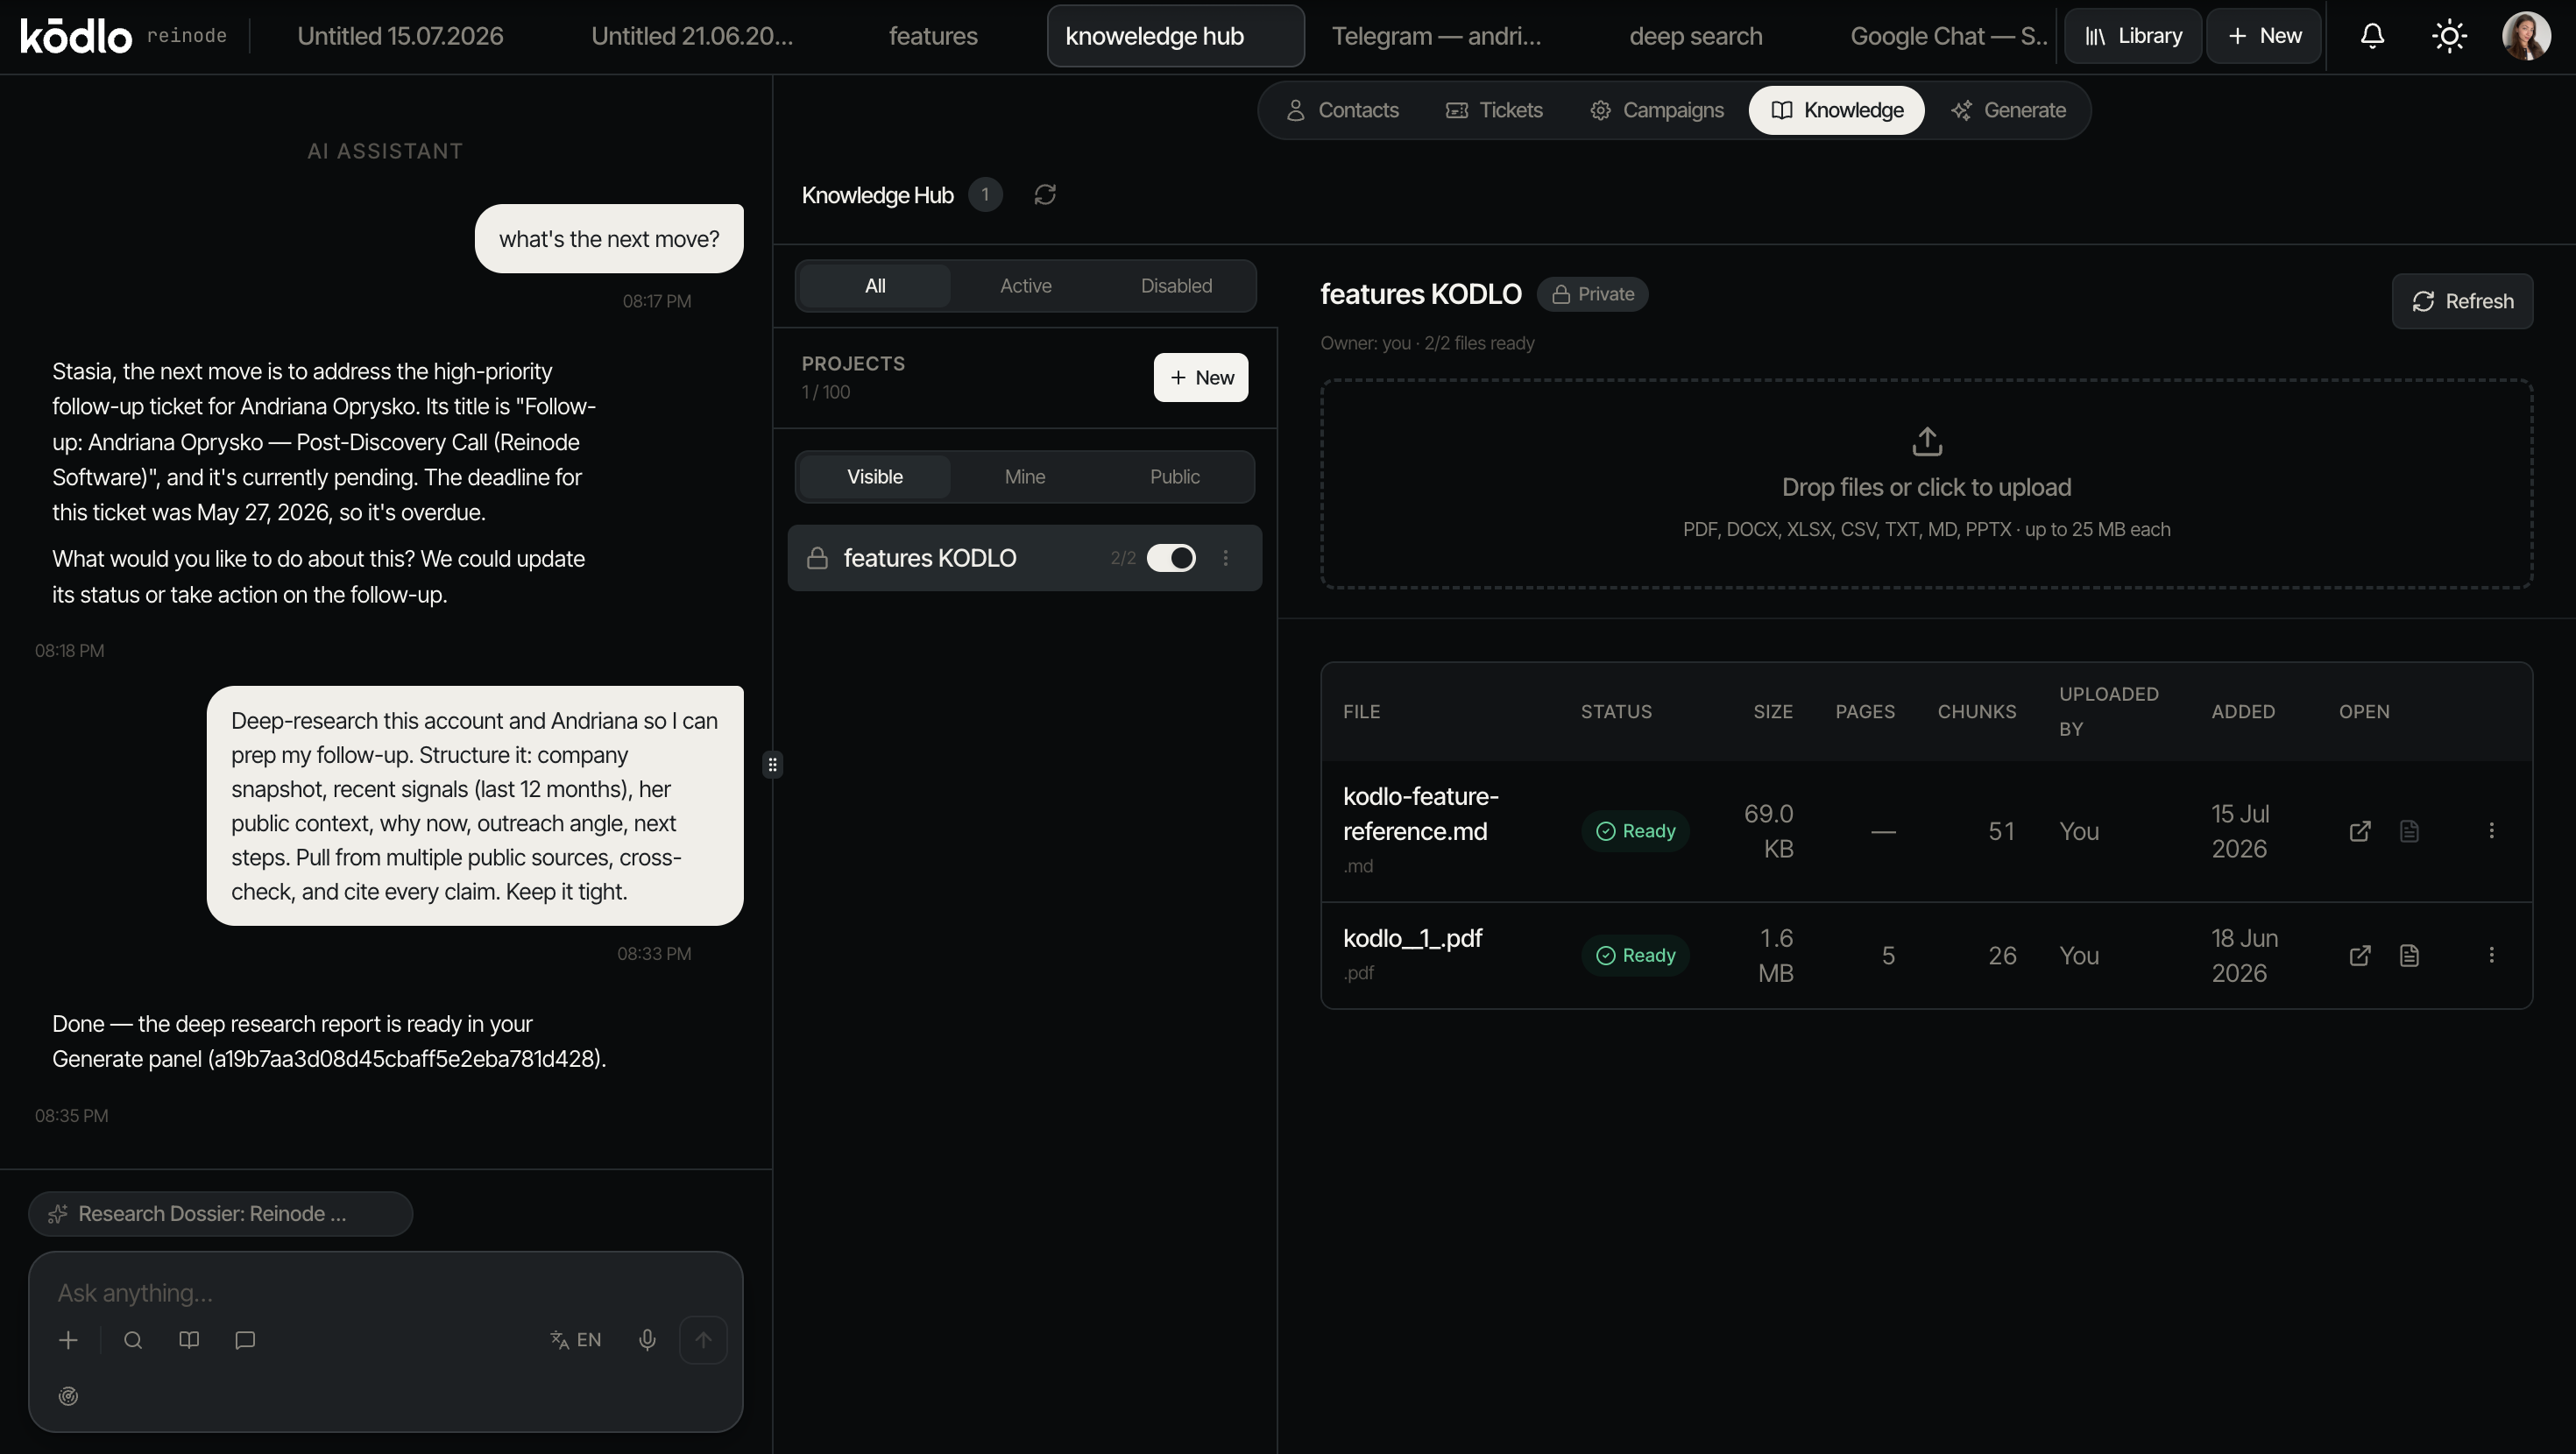Select the Visible projects filter
This screenshot has width=2576, height=1454.
coord(875,477)
